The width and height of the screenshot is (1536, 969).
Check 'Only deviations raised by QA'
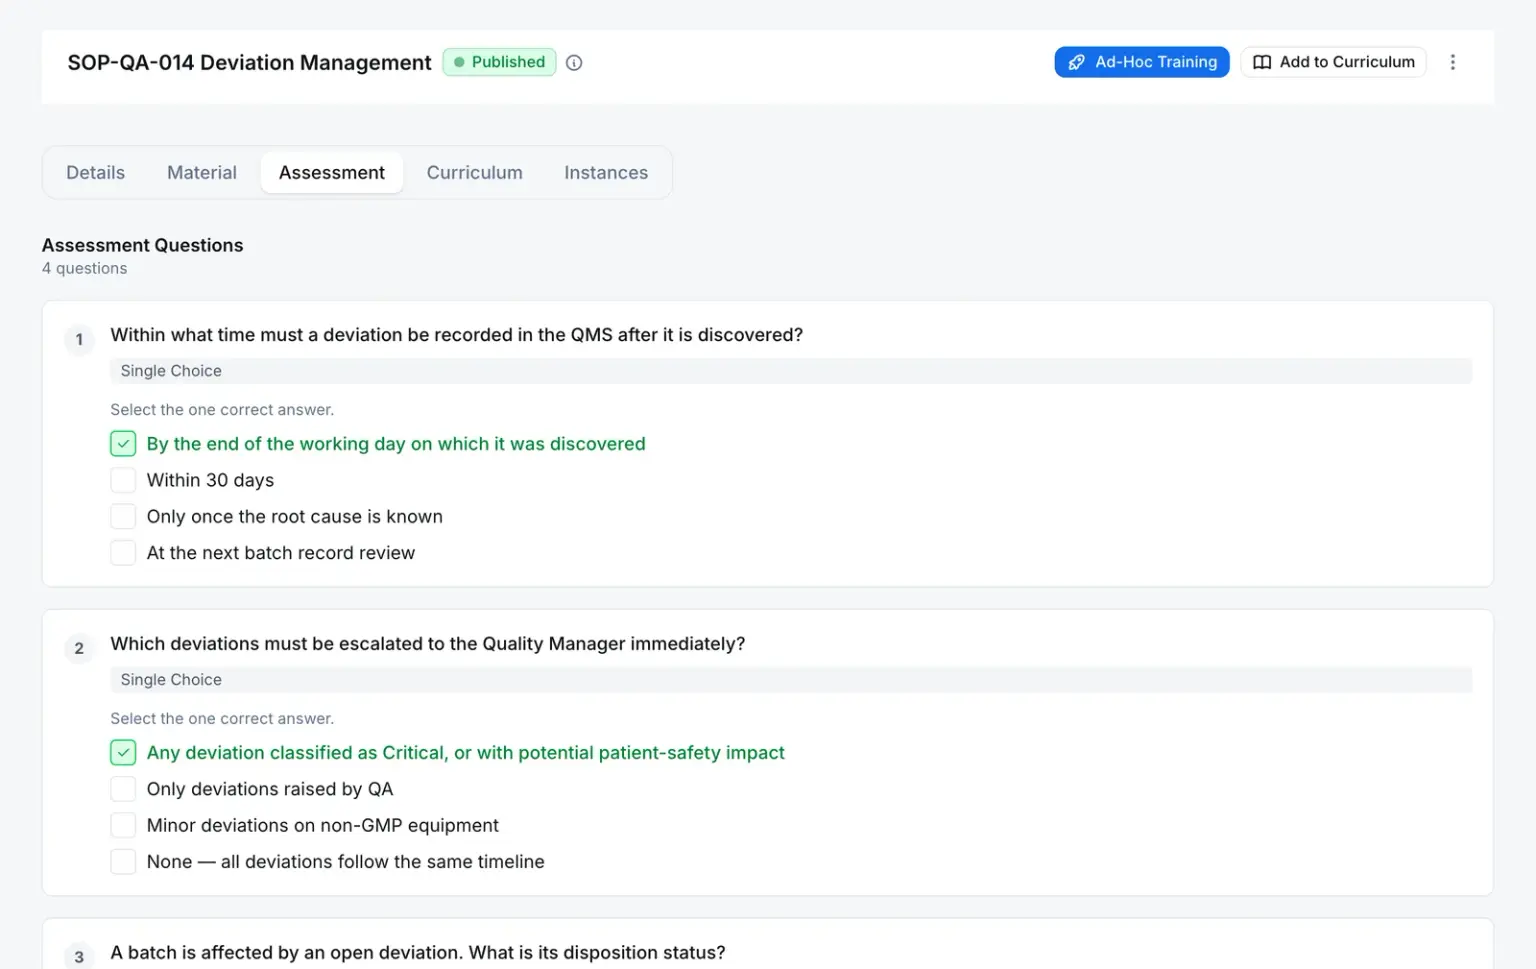[x=123, y=789]
